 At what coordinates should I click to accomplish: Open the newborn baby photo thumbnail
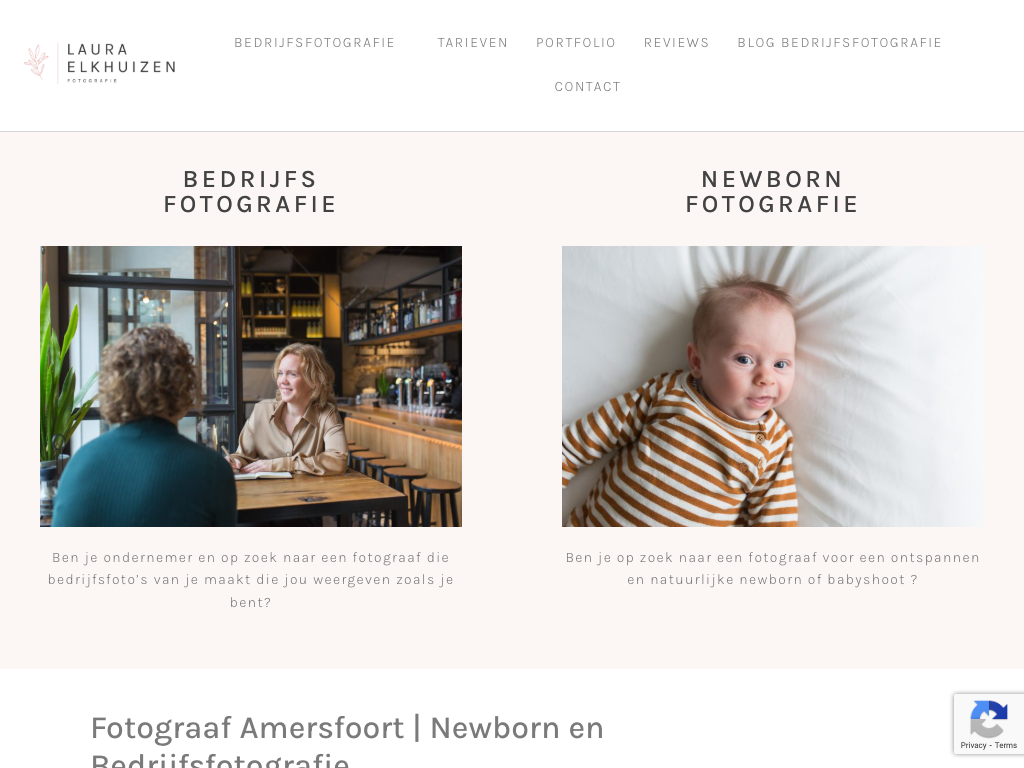click(773, 387)
